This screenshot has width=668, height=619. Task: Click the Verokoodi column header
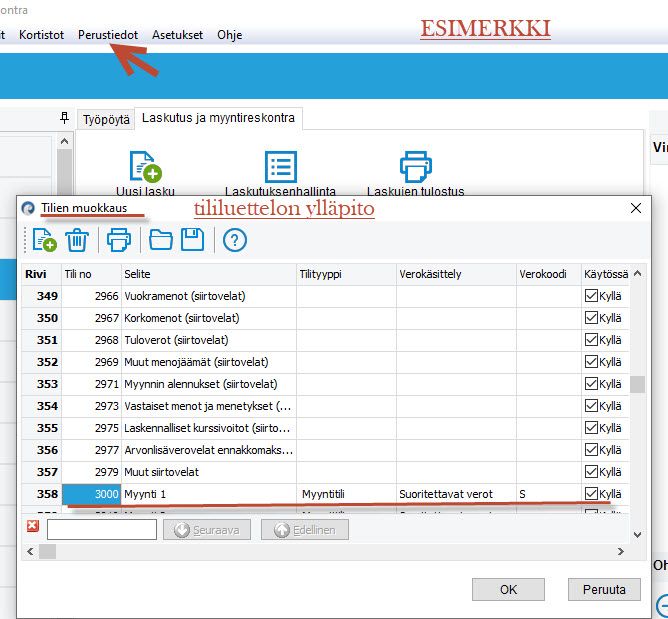549,274
